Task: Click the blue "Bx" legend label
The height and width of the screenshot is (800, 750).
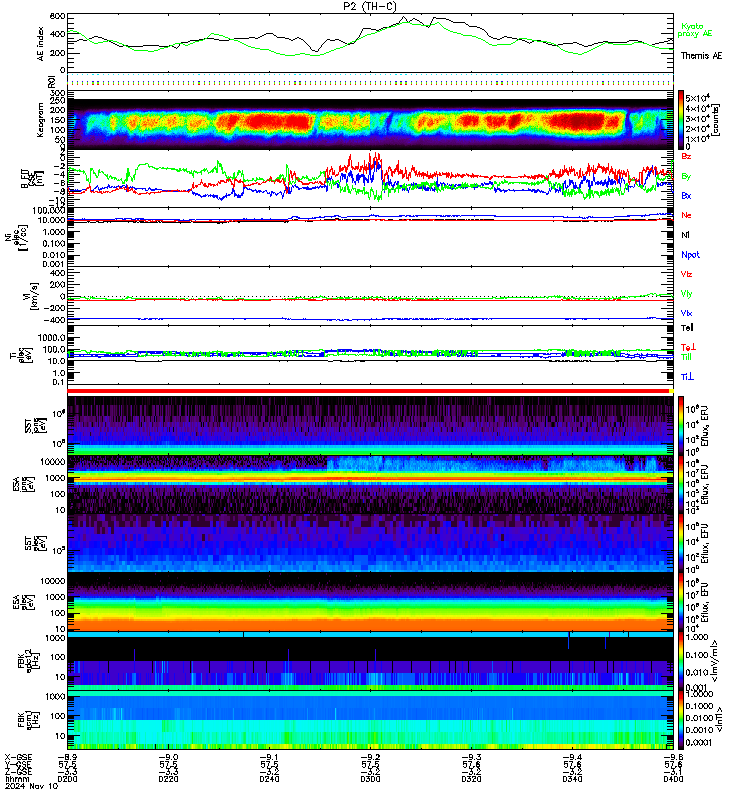Action: point(686,195)
